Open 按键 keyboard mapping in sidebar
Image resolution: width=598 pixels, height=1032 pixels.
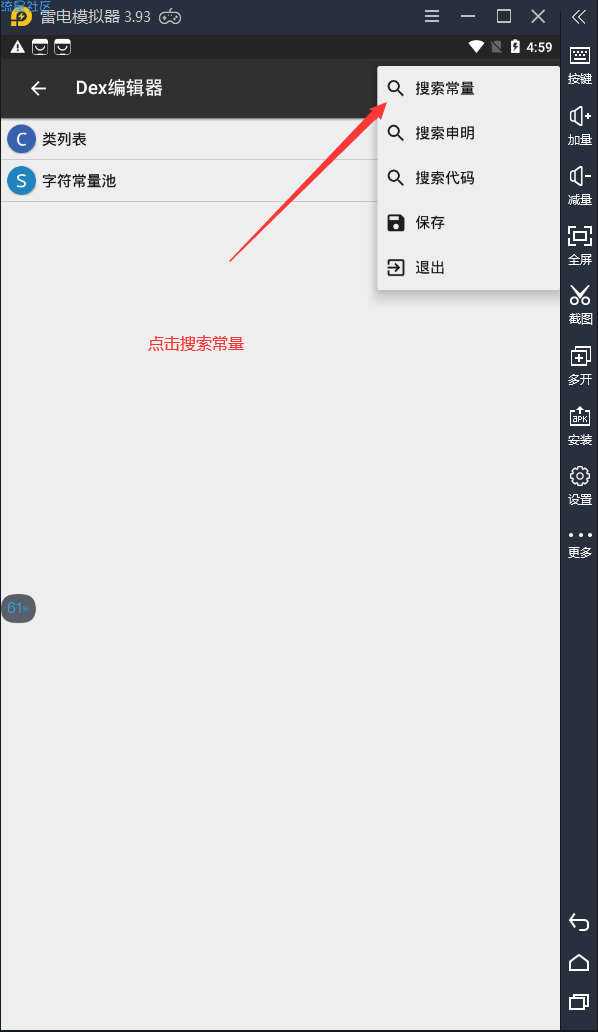(x=580, y=65)
